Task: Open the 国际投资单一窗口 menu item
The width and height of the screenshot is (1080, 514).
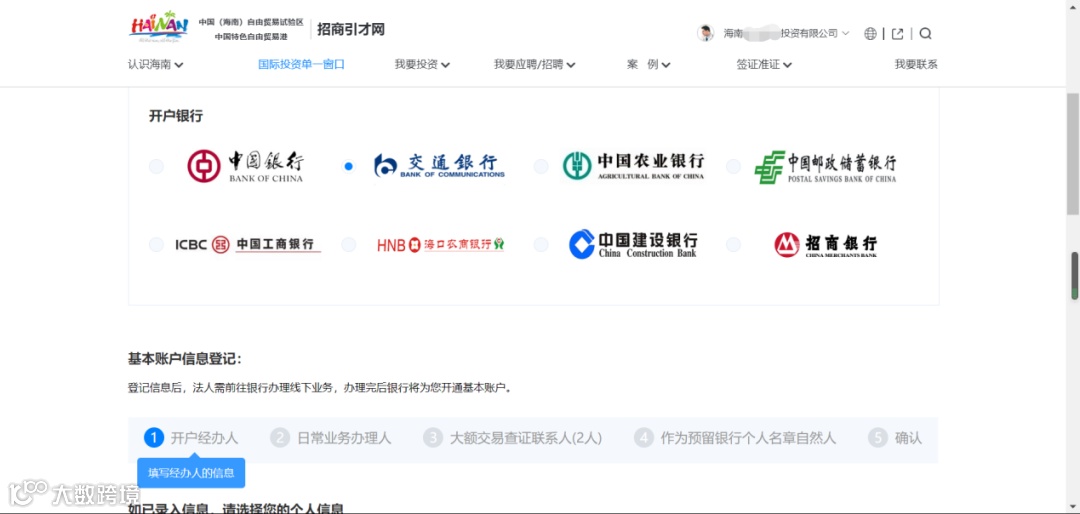Action: (x=301, y=65)
